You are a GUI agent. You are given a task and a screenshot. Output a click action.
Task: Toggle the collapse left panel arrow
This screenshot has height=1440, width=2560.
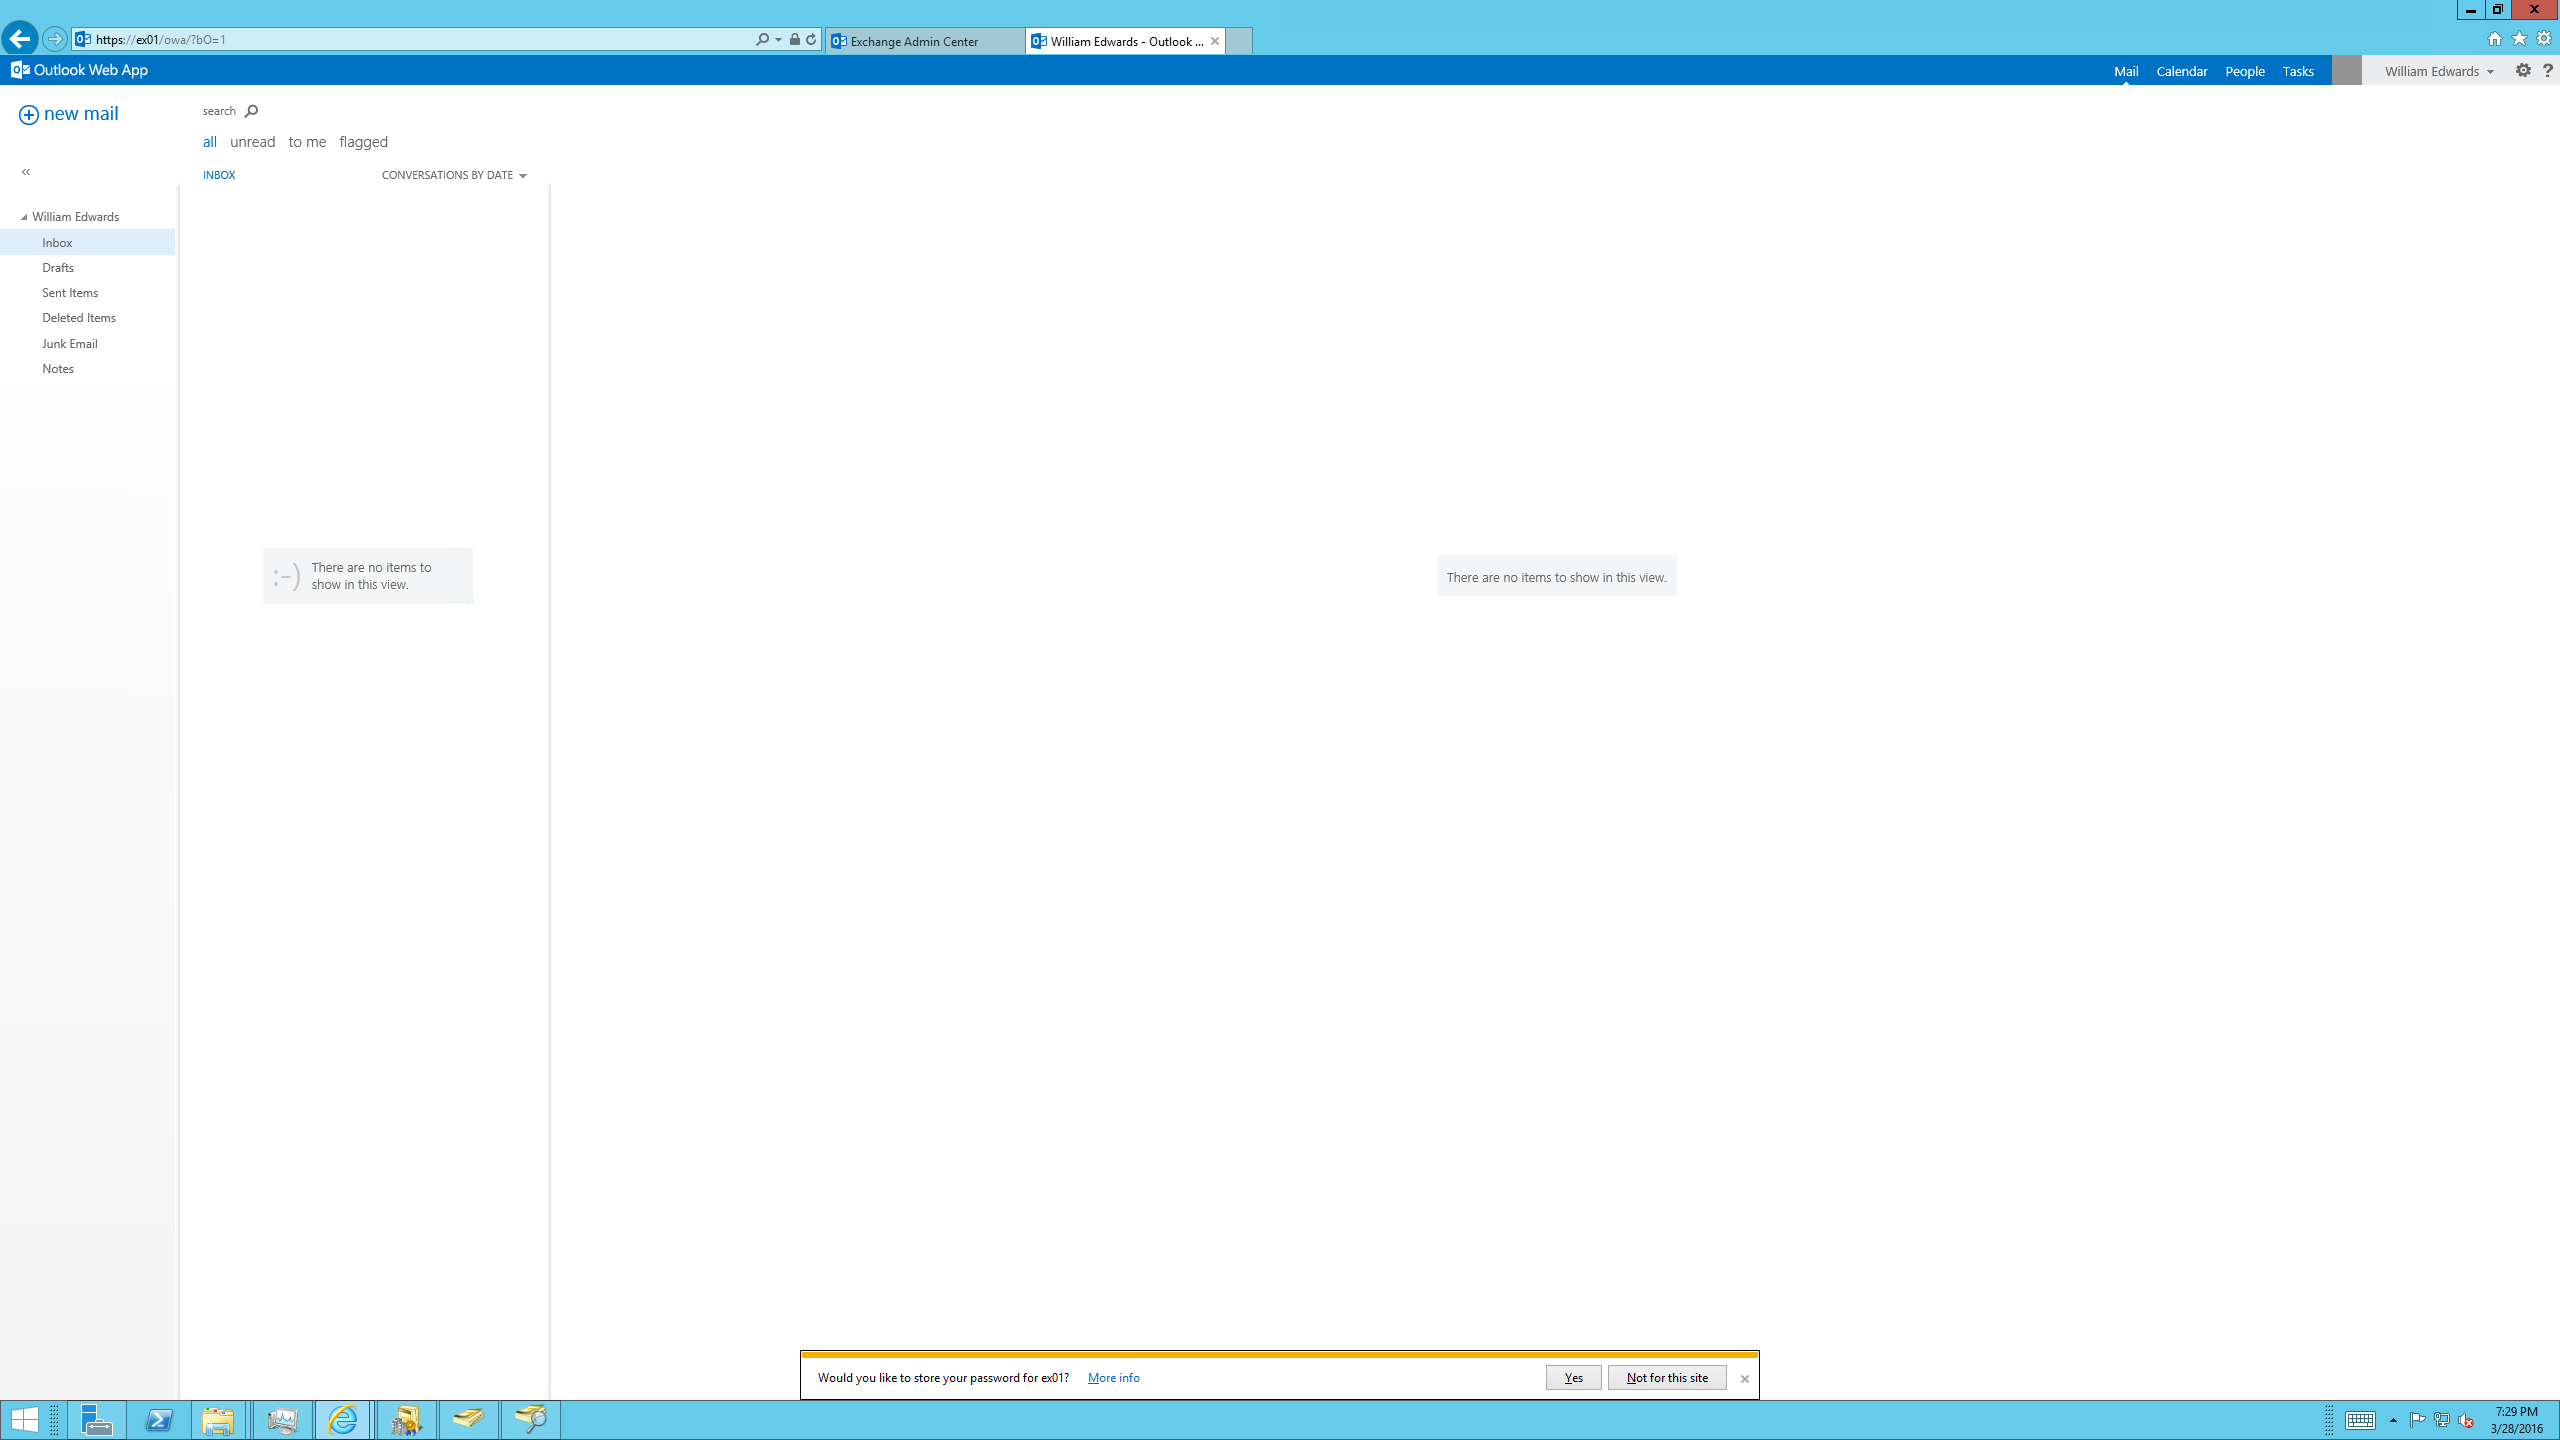tap(26, 169)
